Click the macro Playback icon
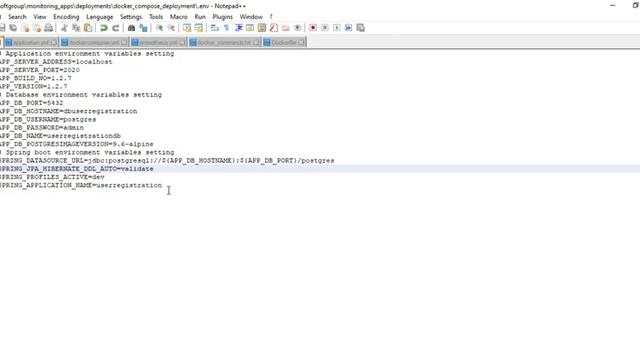 click(x=337, y=28)
